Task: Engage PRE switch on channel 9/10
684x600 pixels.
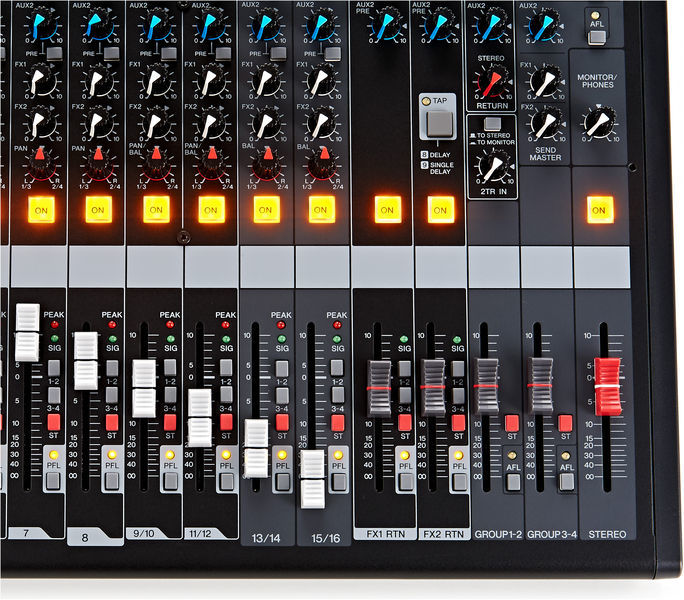Action: [169, 54]
